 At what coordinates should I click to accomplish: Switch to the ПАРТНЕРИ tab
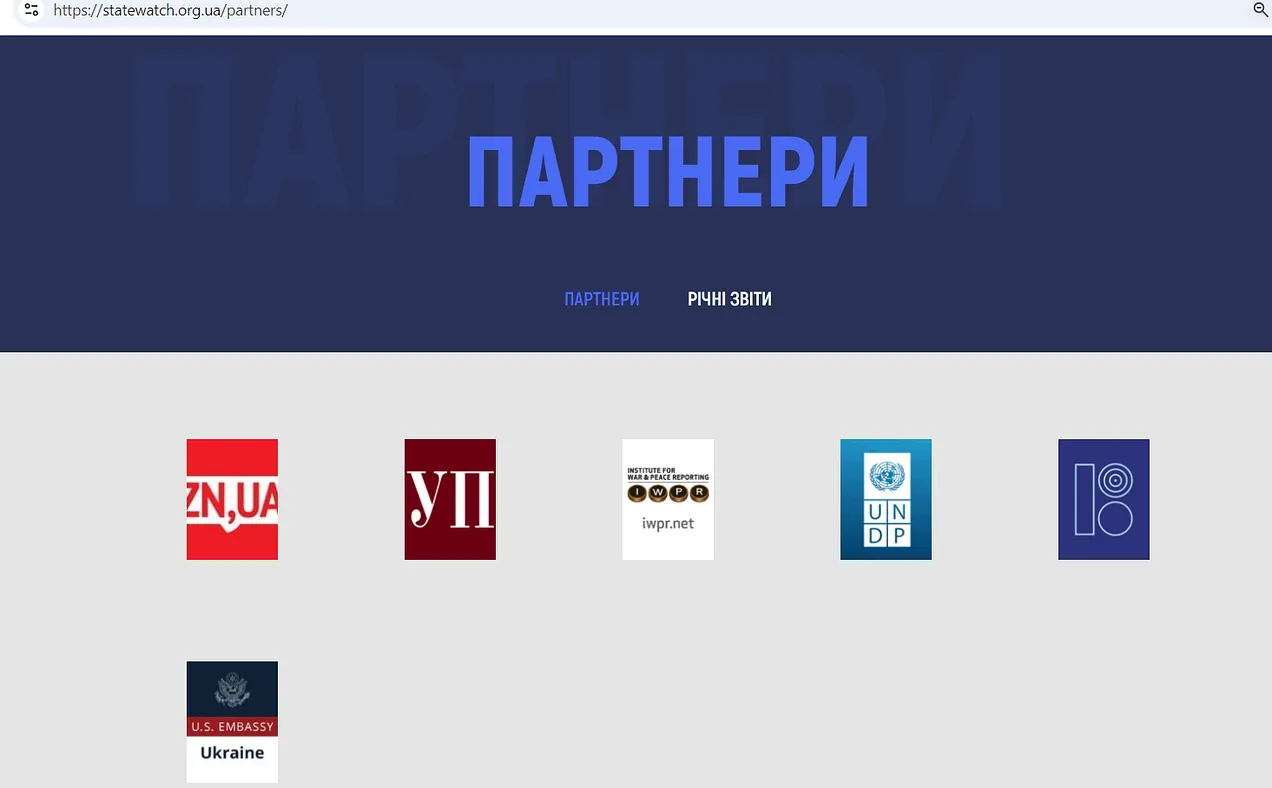click(602, 299)
